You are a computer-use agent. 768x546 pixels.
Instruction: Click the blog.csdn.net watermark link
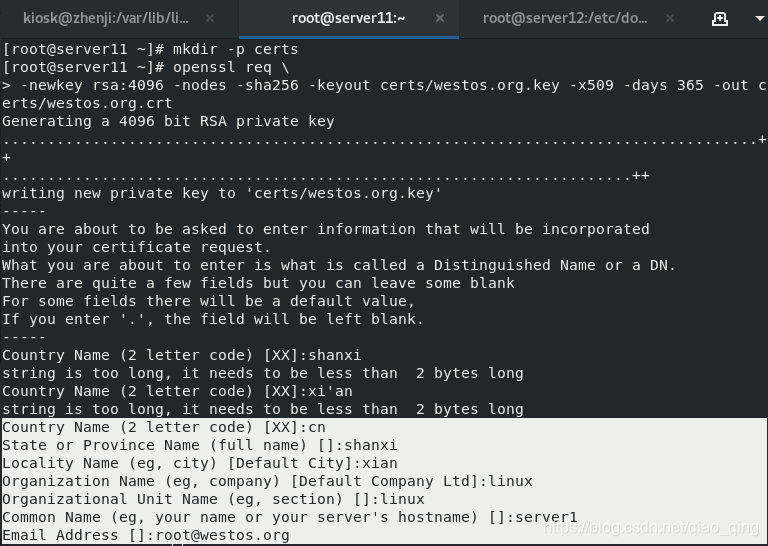pyautogui.click(x=651, y=527)
